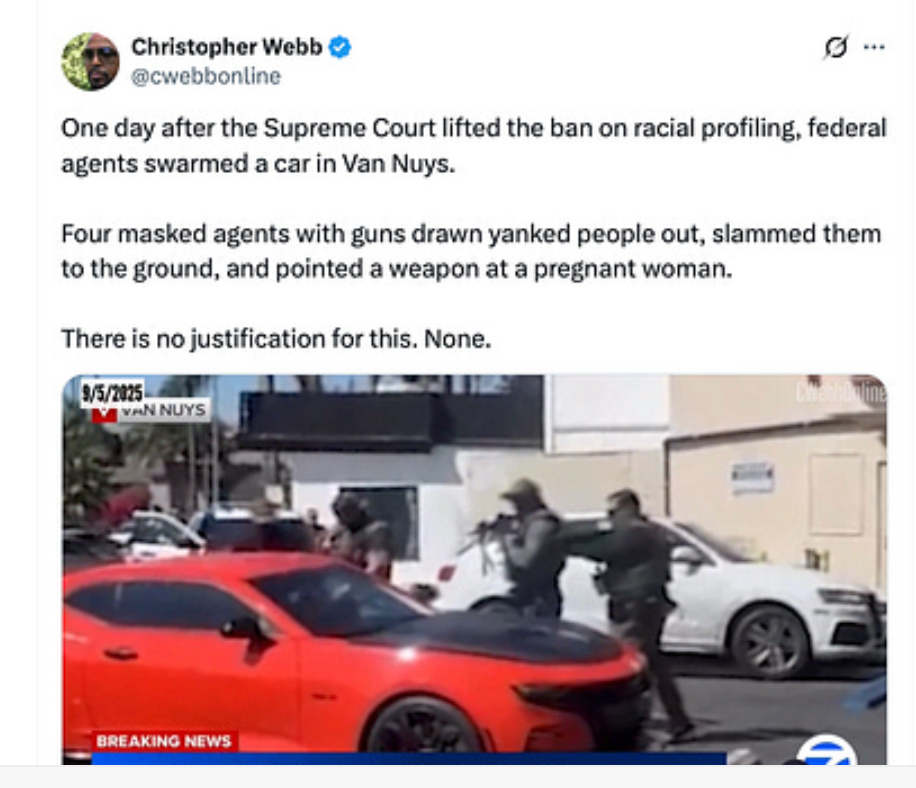Click the 'Four masked agents' paragraph

471,251
